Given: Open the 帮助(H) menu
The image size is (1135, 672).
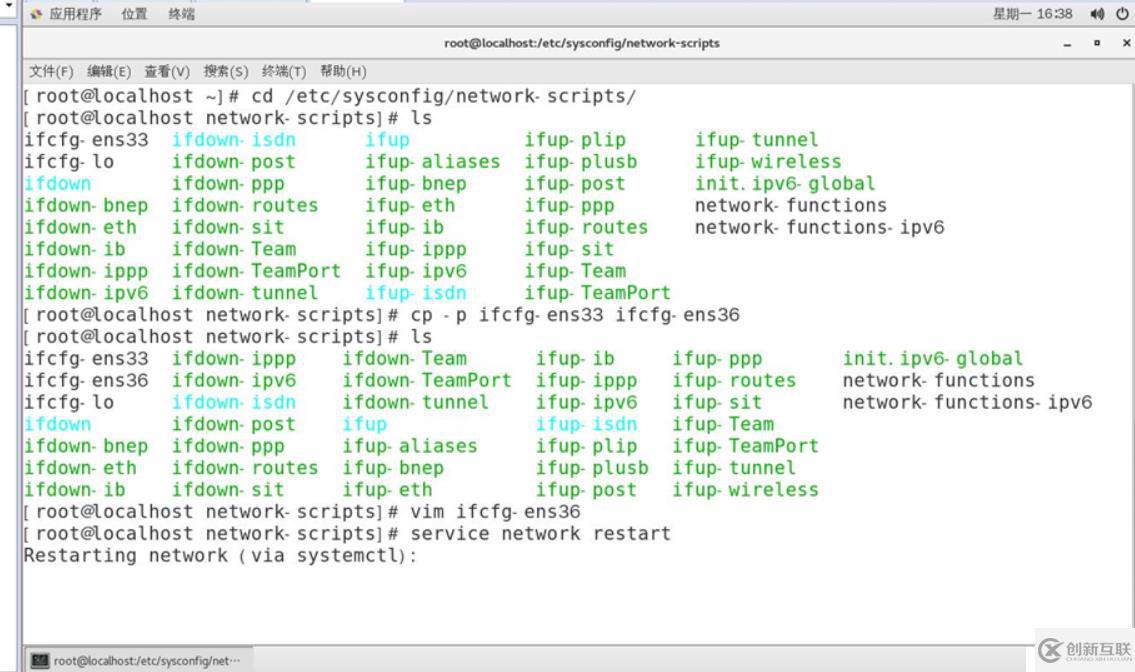Looking at the screenshot, I should click(343, 71).
